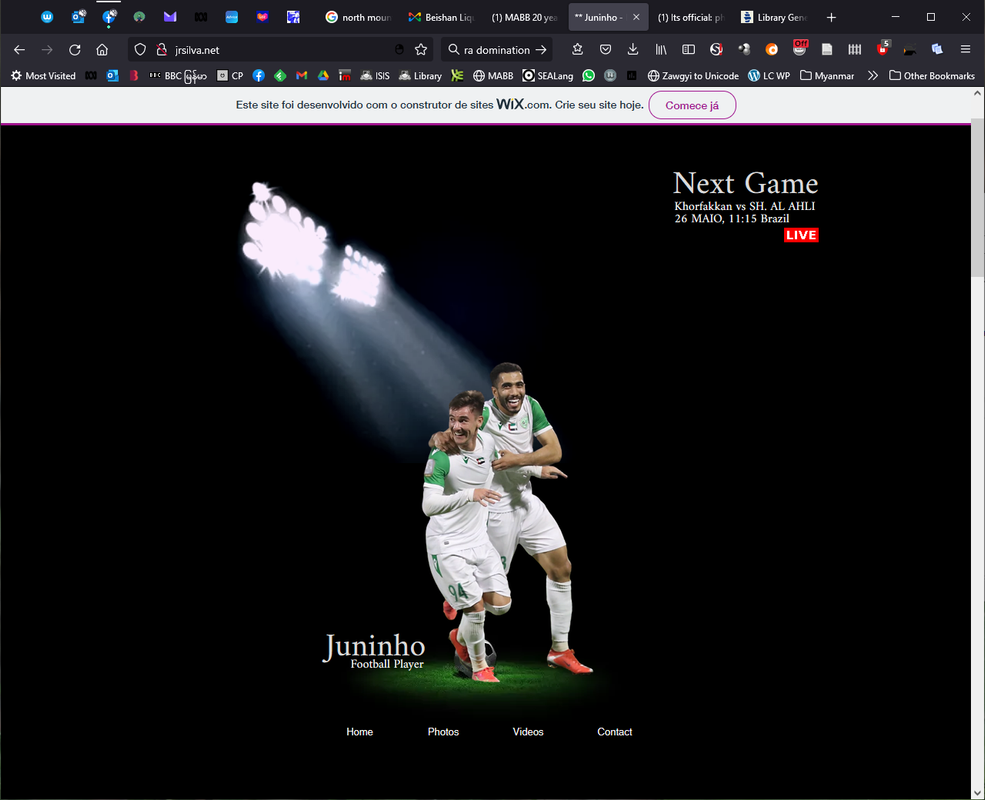Open pinned Proton Mail tab
The height and width of the screenshot is (800, 985).
[x=170, y=17]
